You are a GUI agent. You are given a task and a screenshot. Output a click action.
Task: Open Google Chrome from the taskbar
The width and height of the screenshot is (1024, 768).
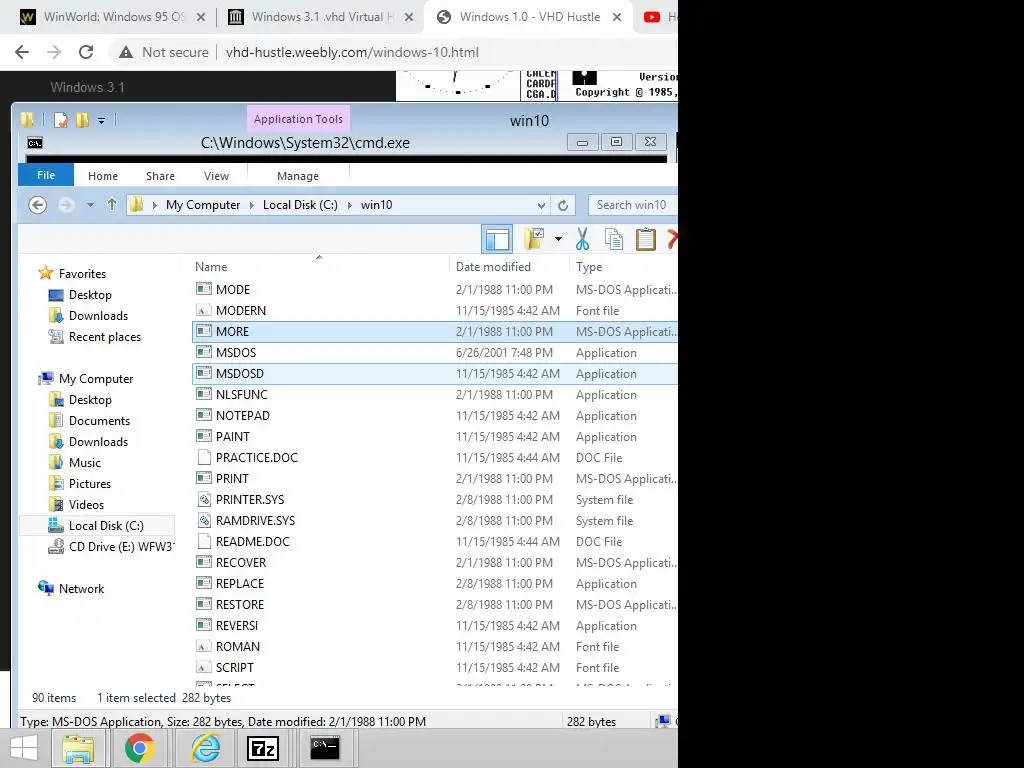click(140, 748)
